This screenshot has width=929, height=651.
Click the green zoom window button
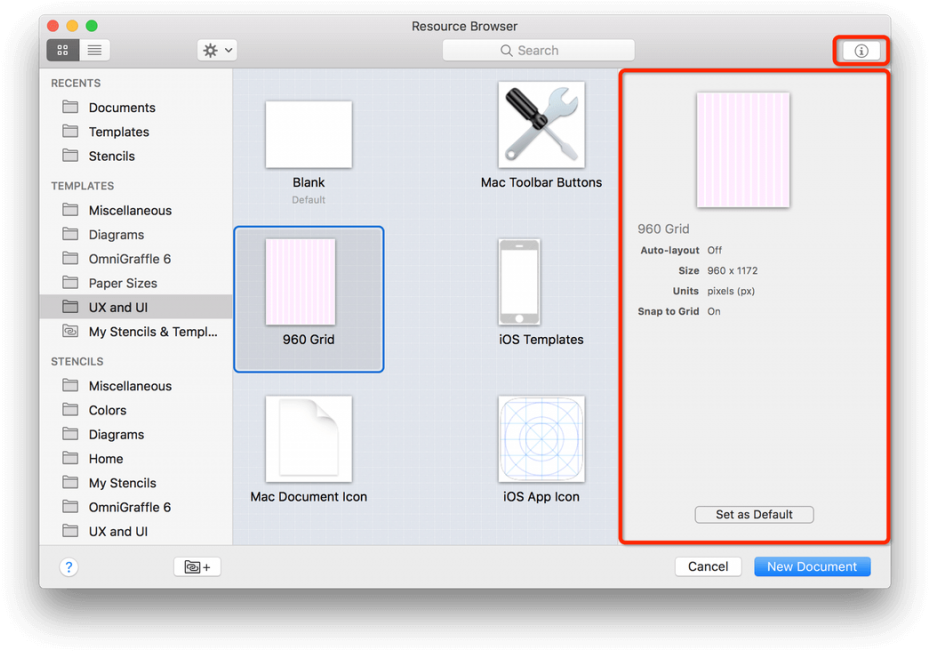91,25
